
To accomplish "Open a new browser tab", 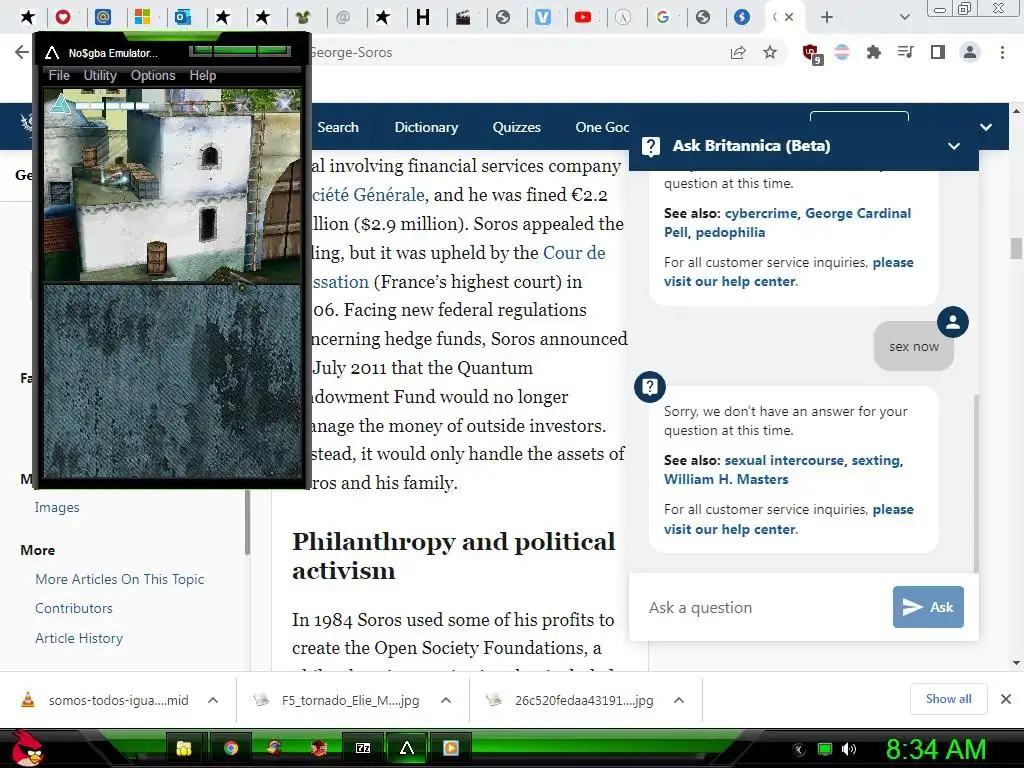I will (827, 17).
